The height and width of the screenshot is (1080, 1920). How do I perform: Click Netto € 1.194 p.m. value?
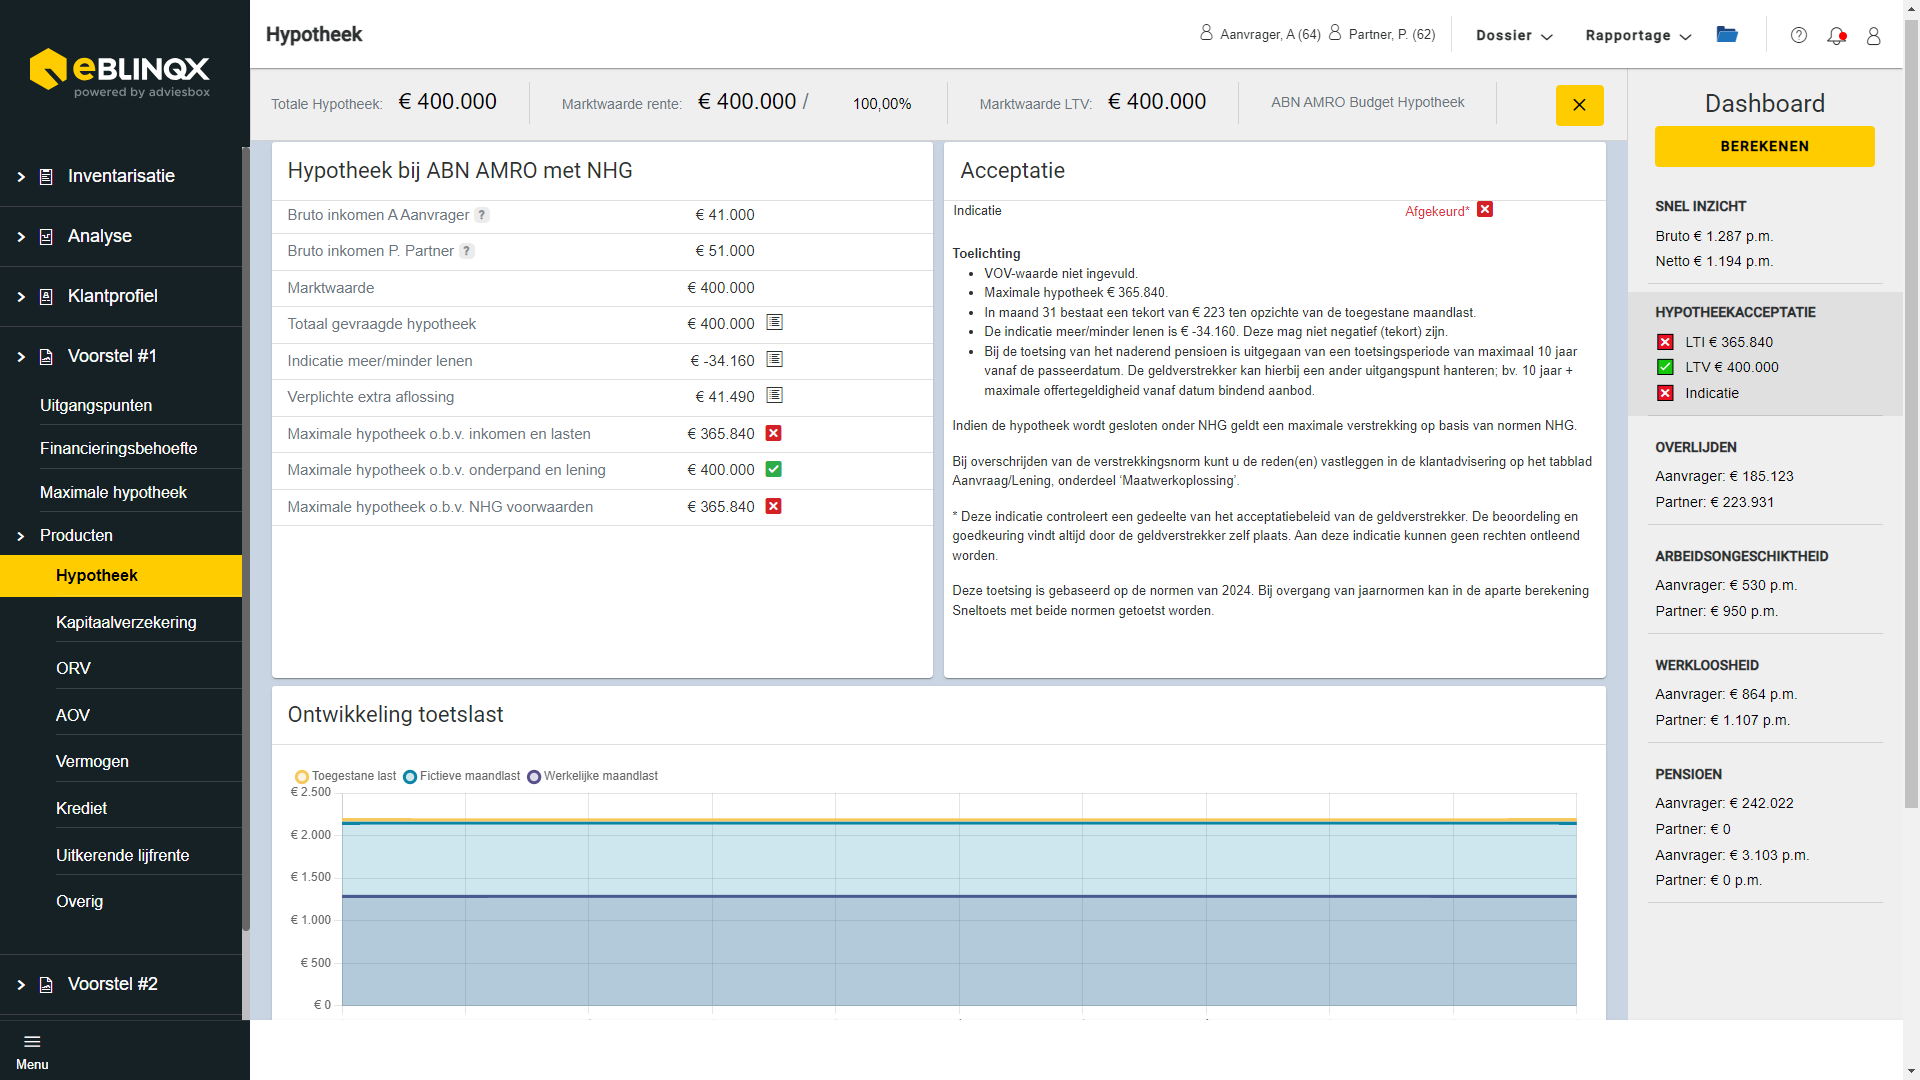1713,261
